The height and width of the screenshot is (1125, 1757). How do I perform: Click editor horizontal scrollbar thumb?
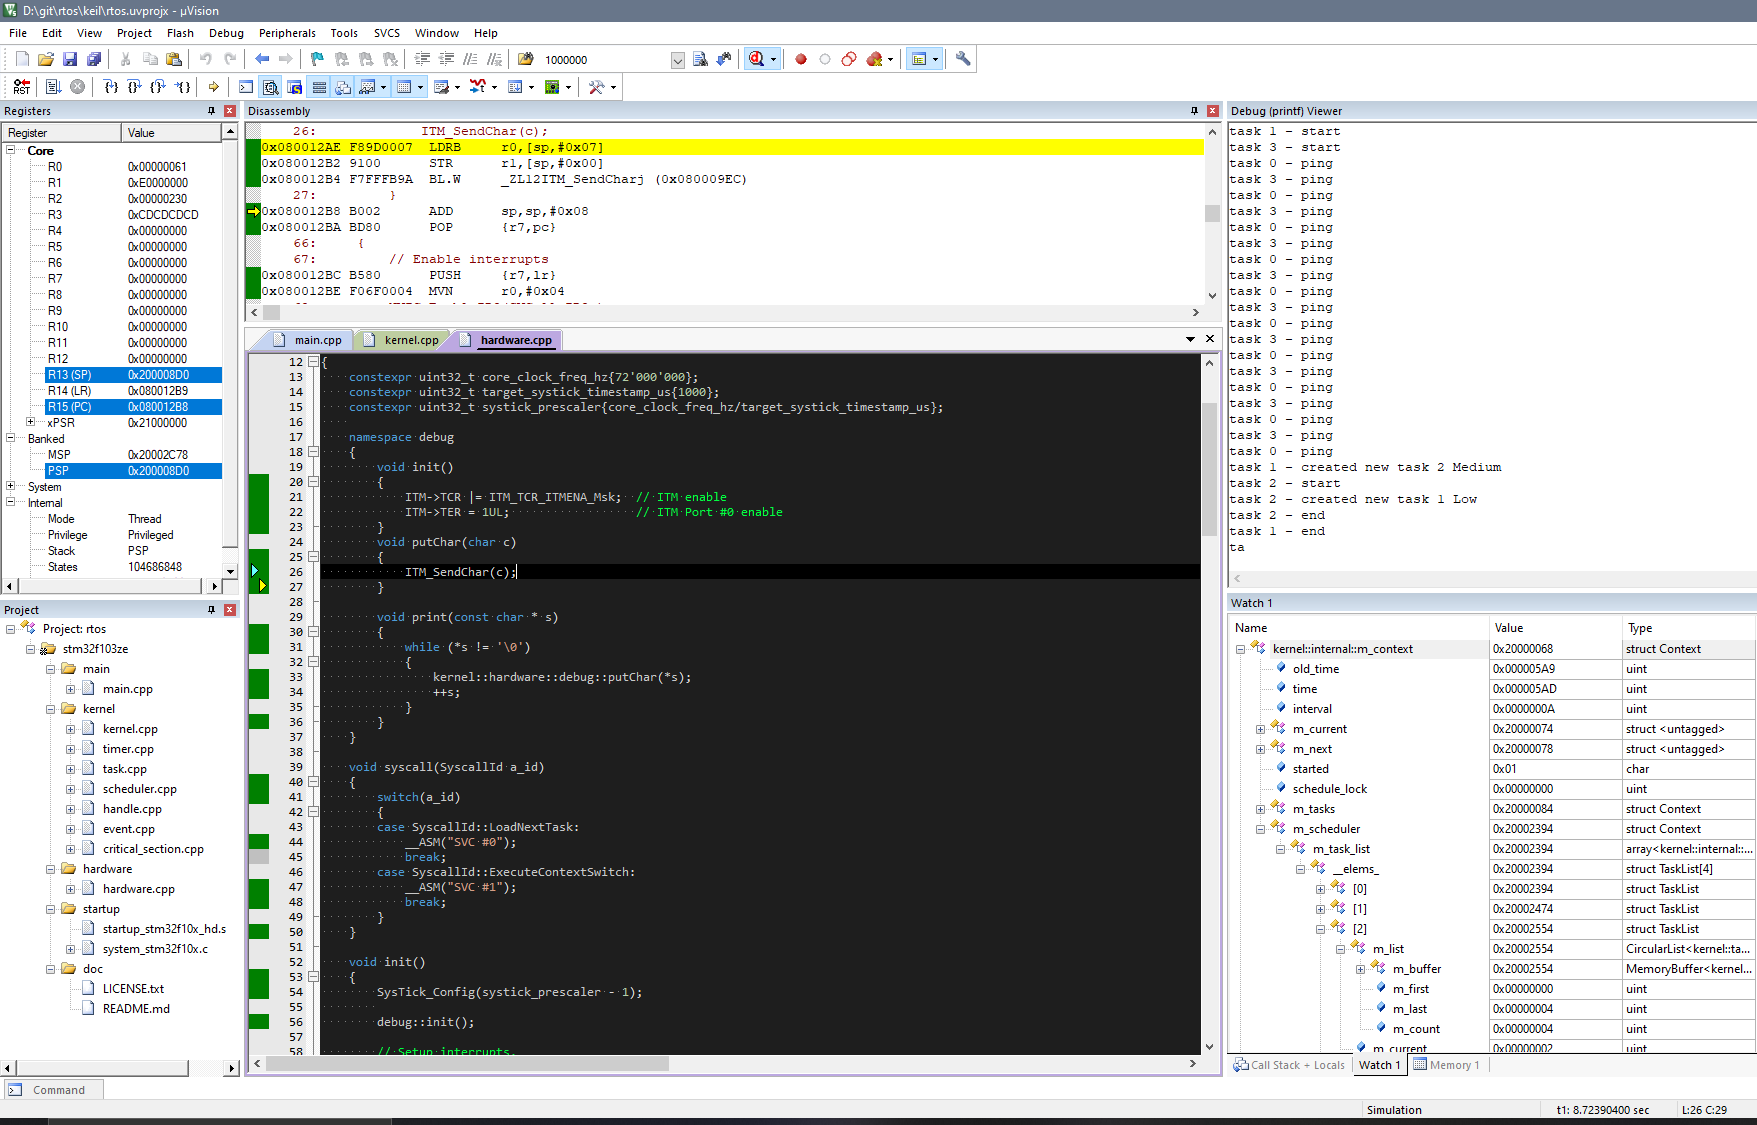click(467, 1064)
